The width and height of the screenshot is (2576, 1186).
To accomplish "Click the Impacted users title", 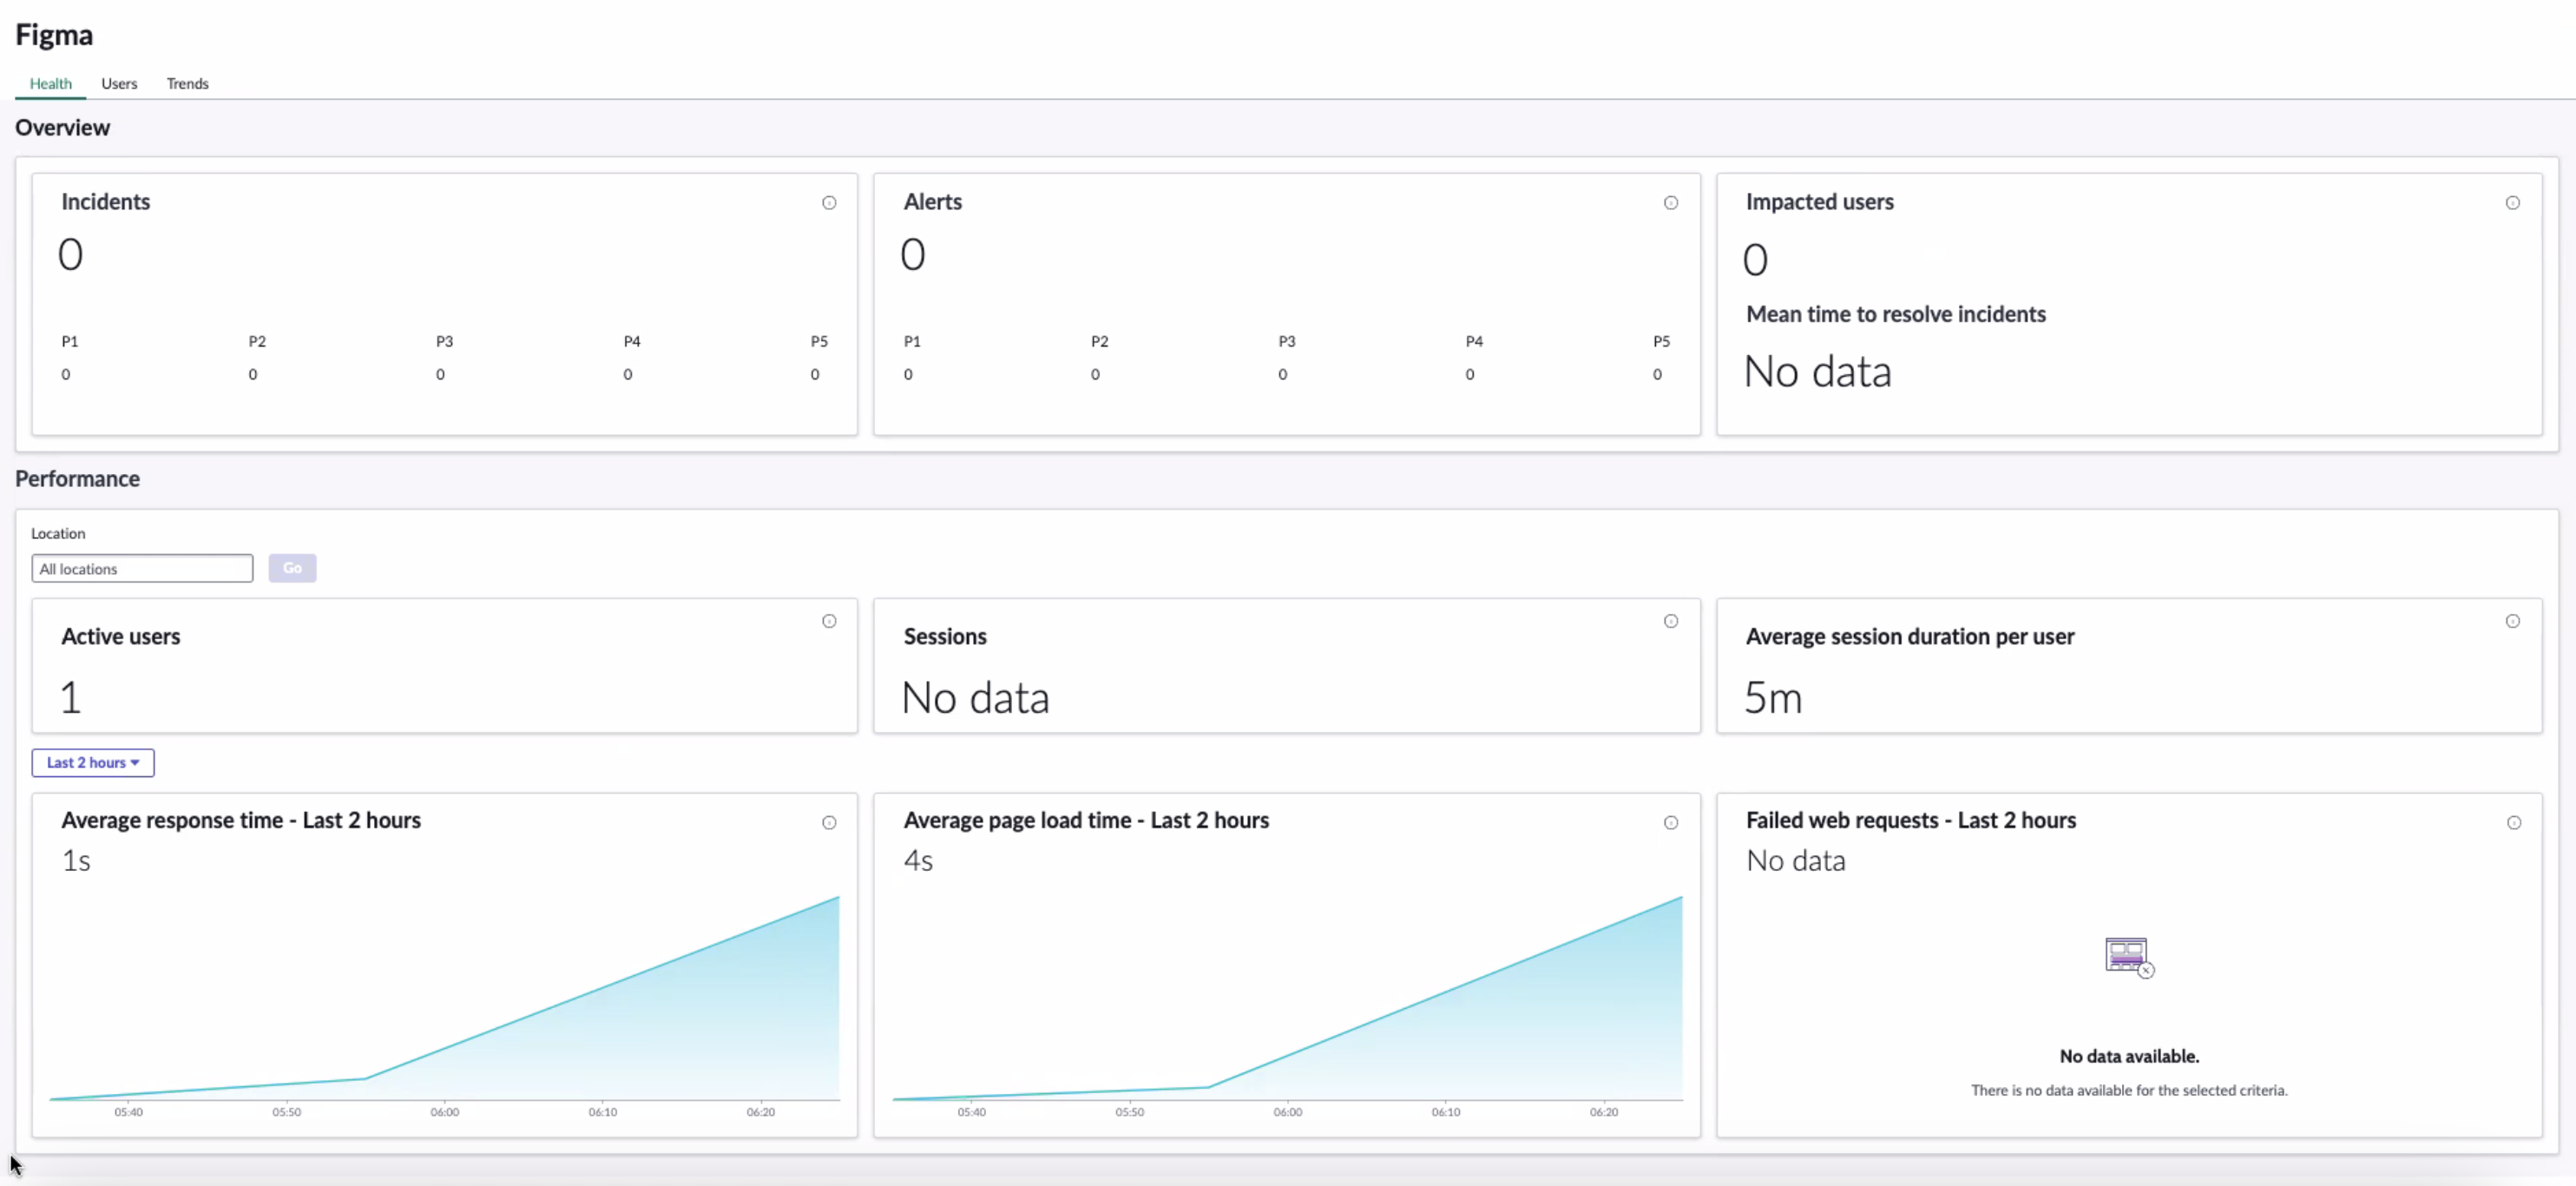I will [x=1820, y=202].
